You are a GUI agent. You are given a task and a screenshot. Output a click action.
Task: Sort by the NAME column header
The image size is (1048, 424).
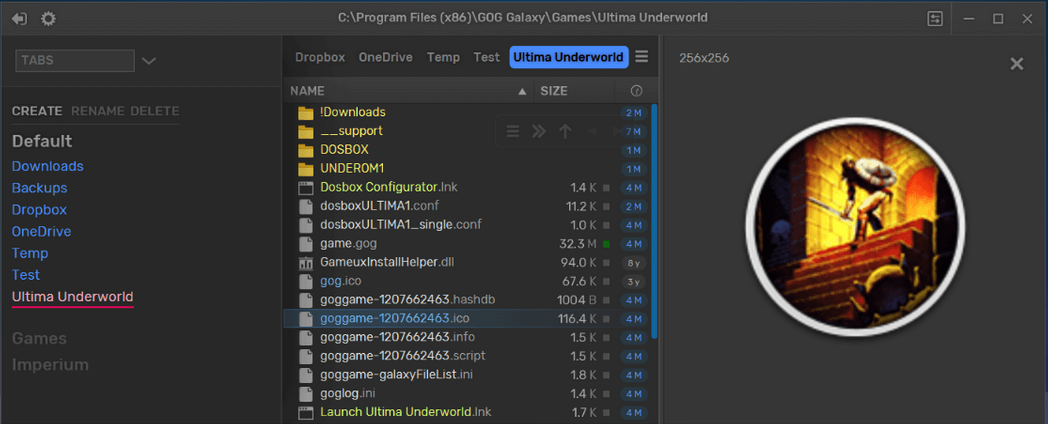tap(307, 90)
